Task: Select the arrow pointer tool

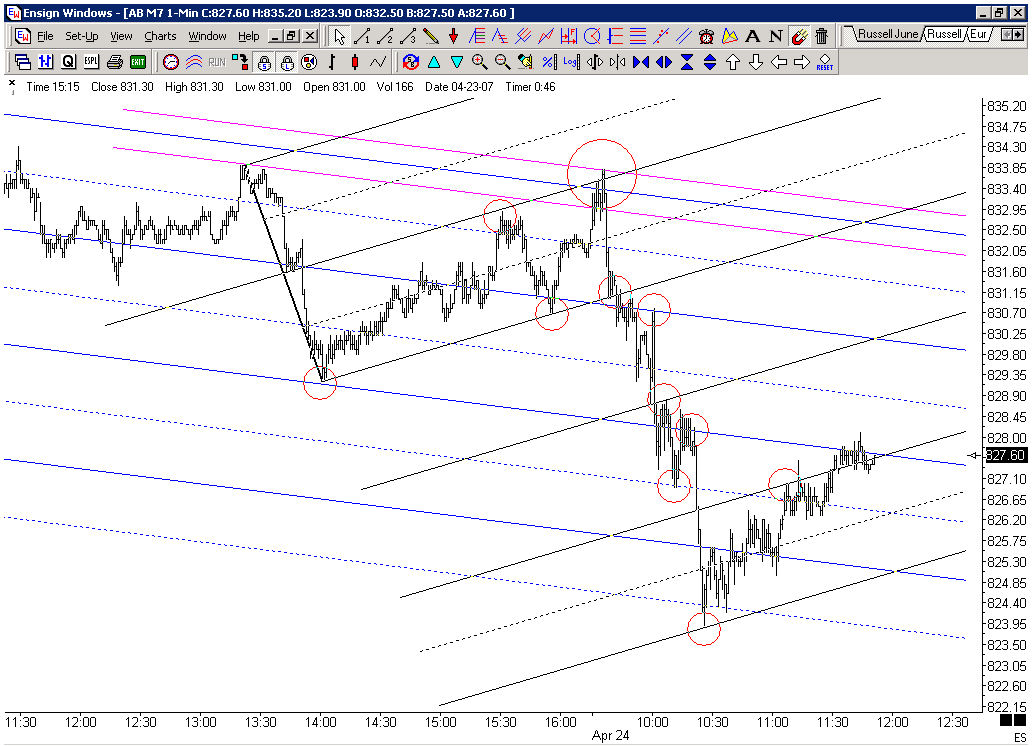Action: tap(340, 36)
